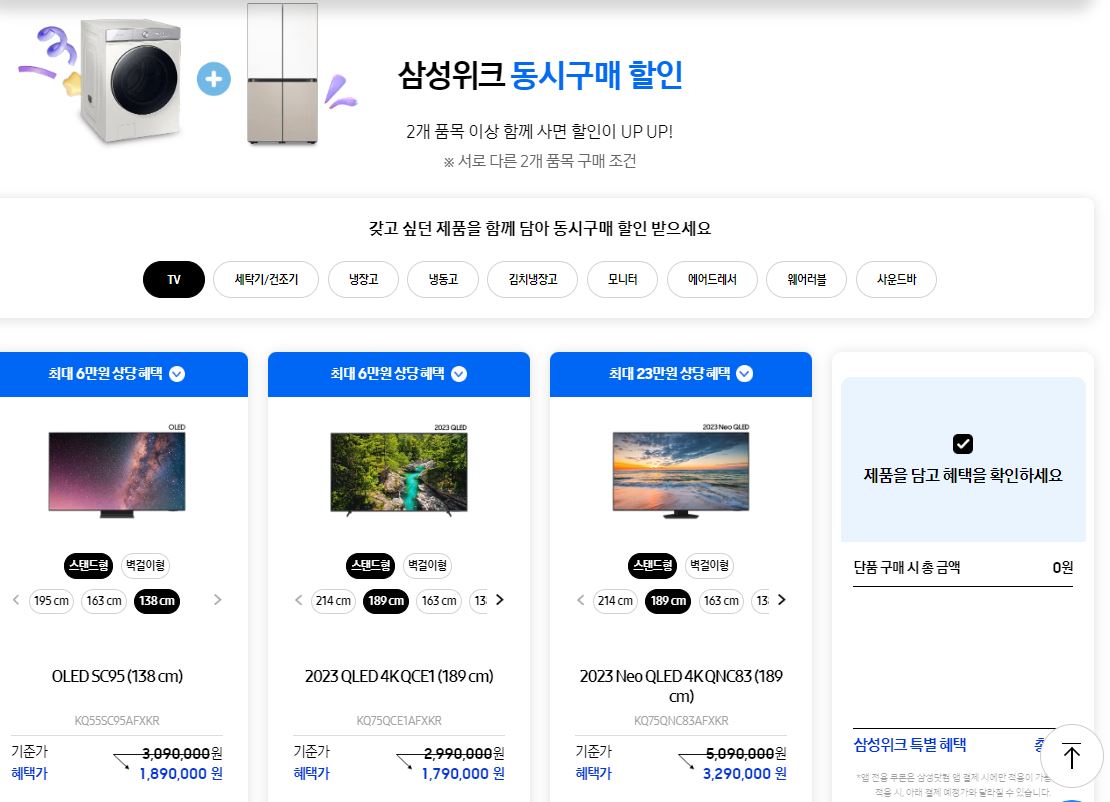Image resolution: width=1110 pixels, height=802 pixels.
Task: Previous sizes arrow on OLED SC95 card
Action: pos(16,600)
